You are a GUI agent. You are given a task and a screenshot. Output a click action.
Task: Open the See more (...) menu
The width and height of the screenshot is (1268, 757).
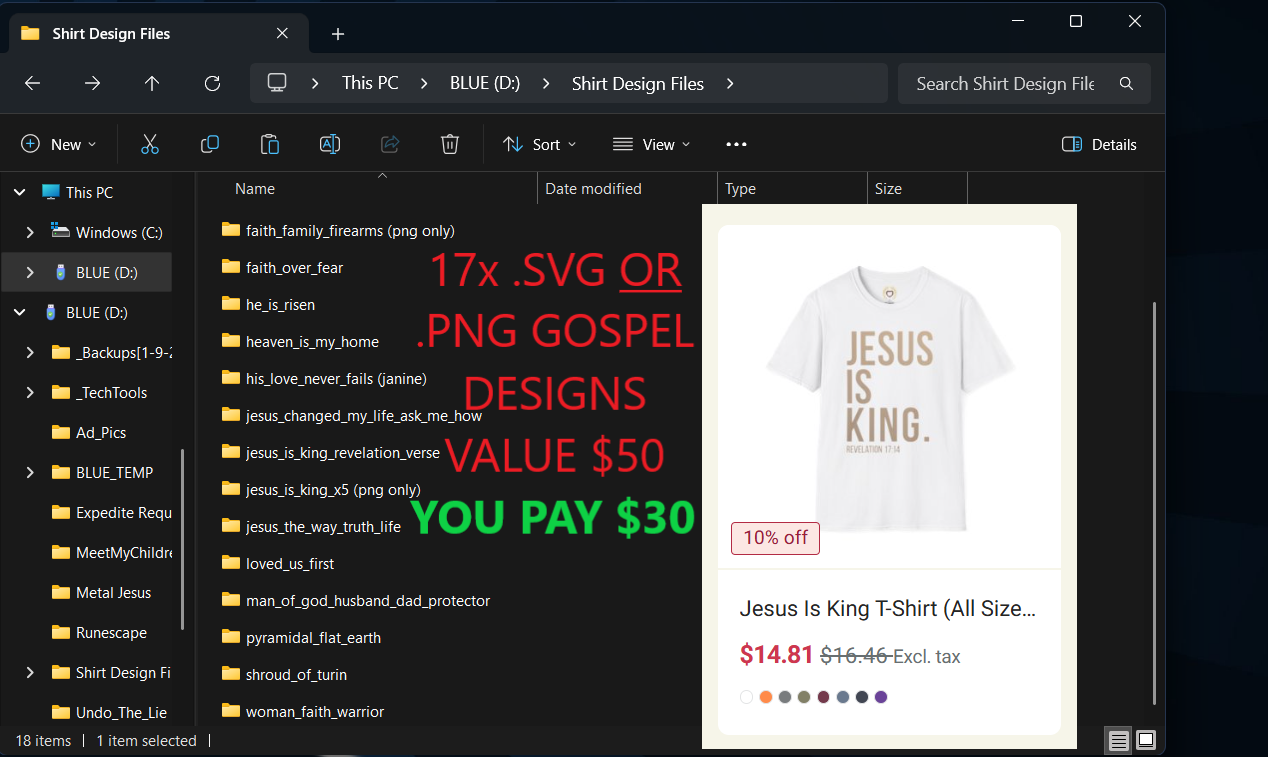736,144
